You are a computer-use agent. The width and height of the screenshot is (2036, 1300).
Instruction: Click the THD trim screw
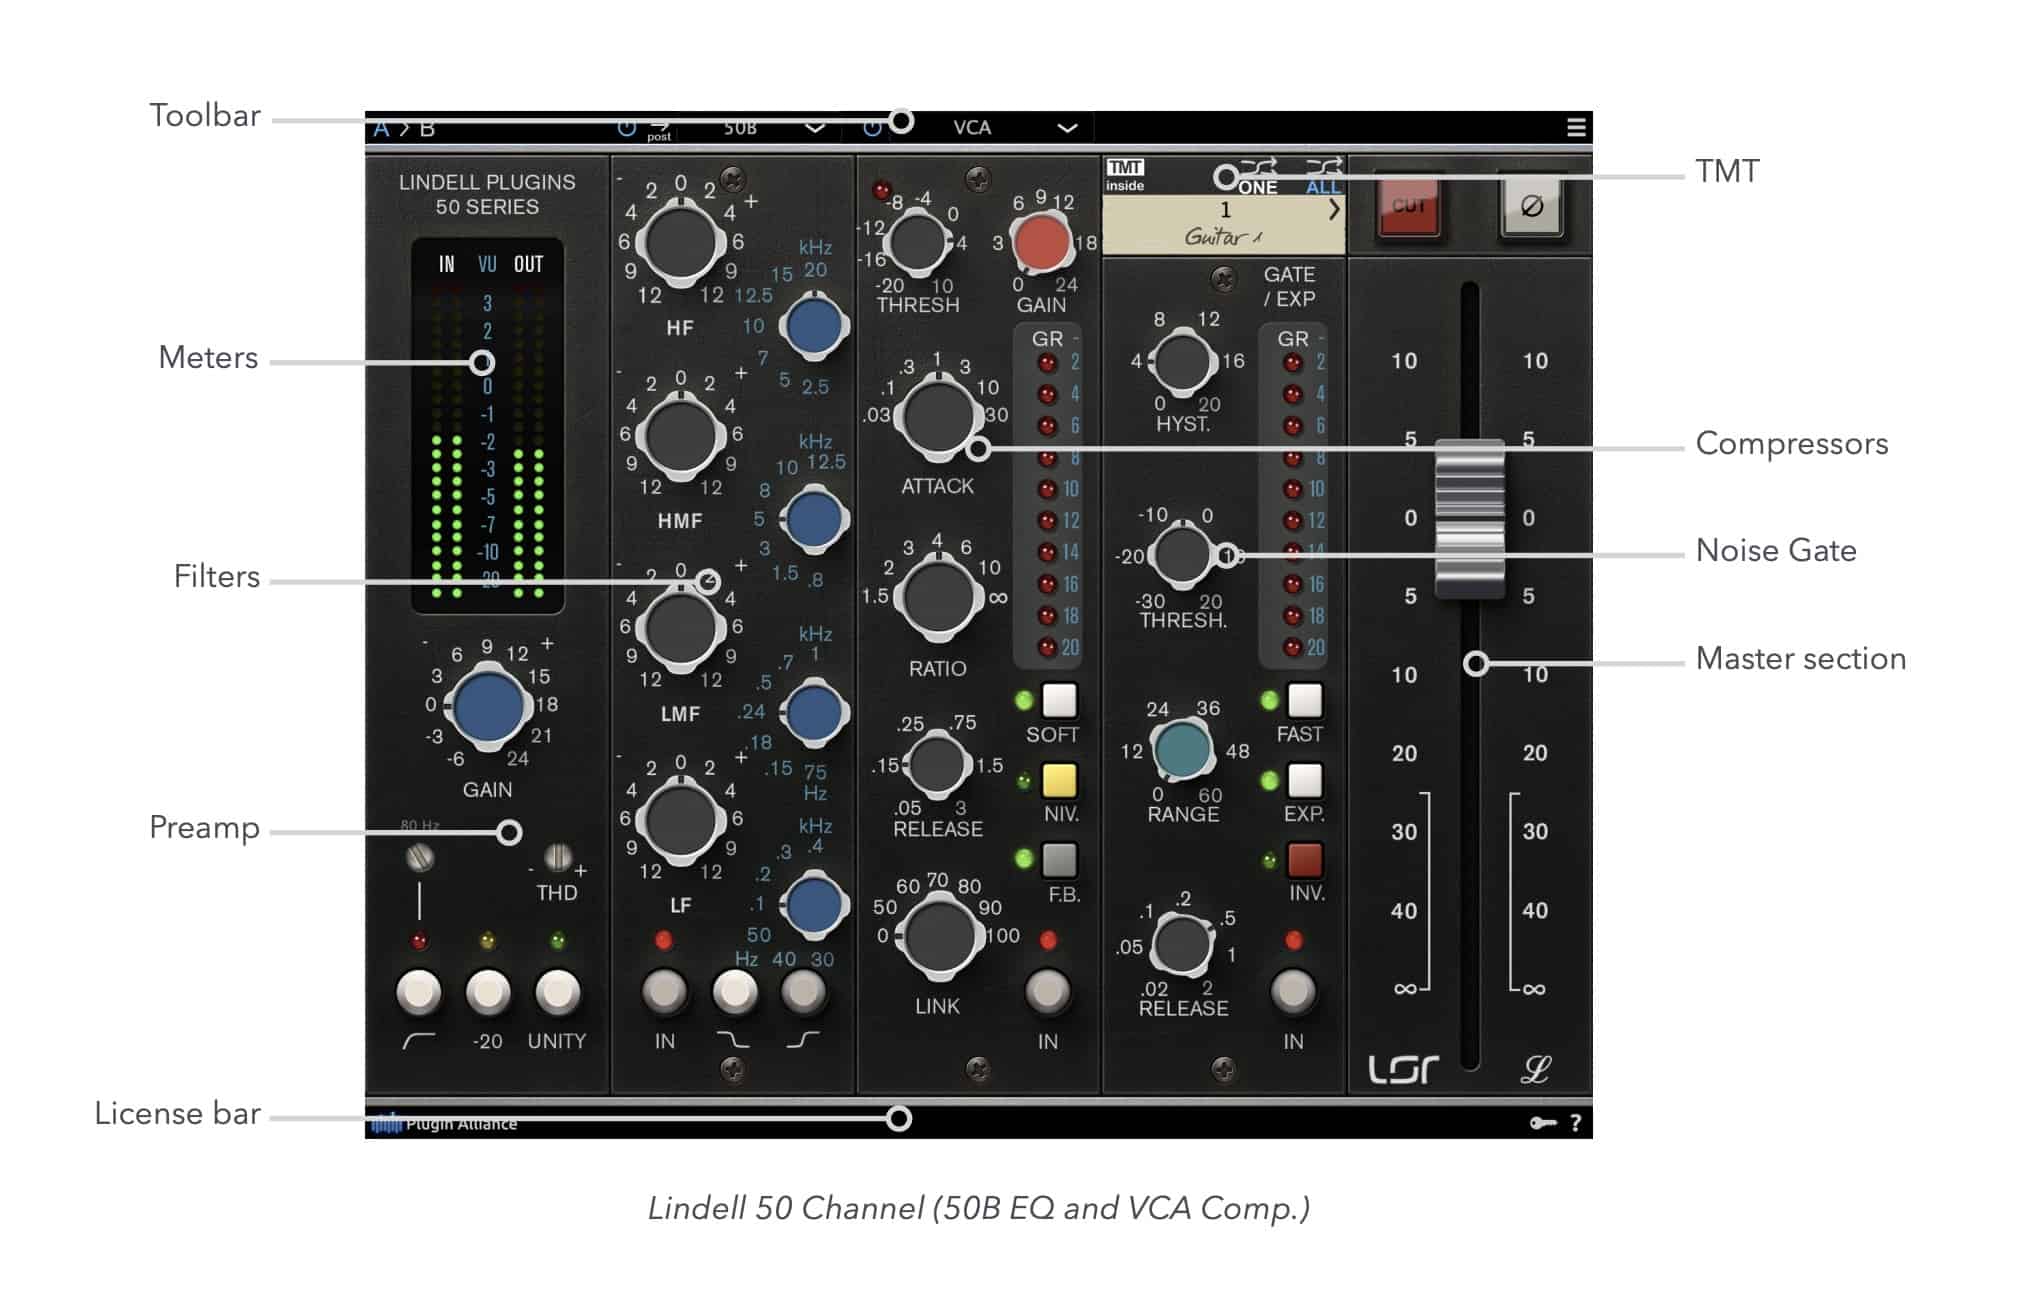[x=557, y=857]
